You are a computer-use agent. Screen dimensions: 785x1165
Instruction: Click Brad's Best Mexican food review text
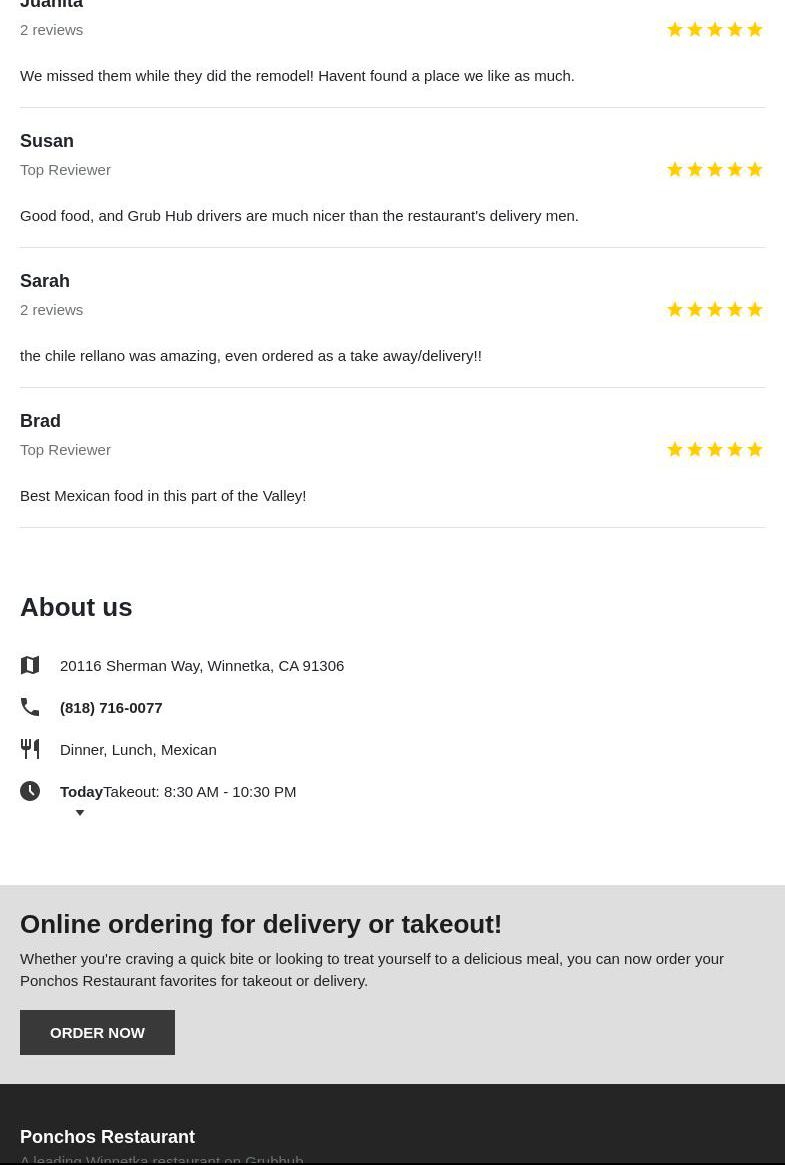click(x=163, y=495)
